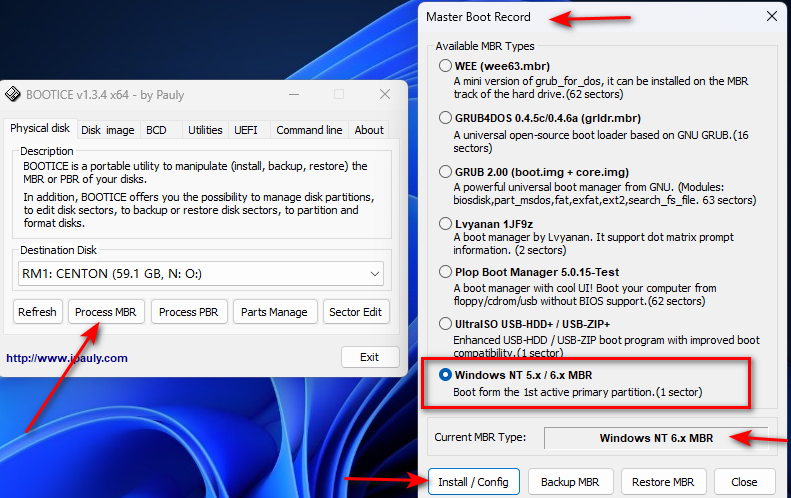This screenshot has width=791, height=498.
Task: Go to the BCD tab
Action: click(156, 130)
